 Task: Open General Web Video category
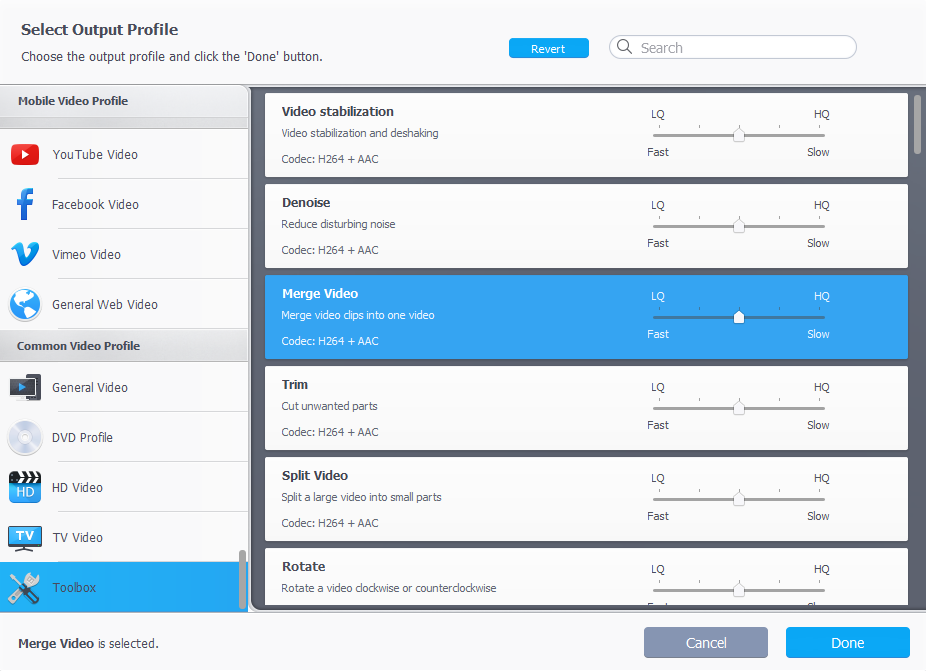coord(124,304)
